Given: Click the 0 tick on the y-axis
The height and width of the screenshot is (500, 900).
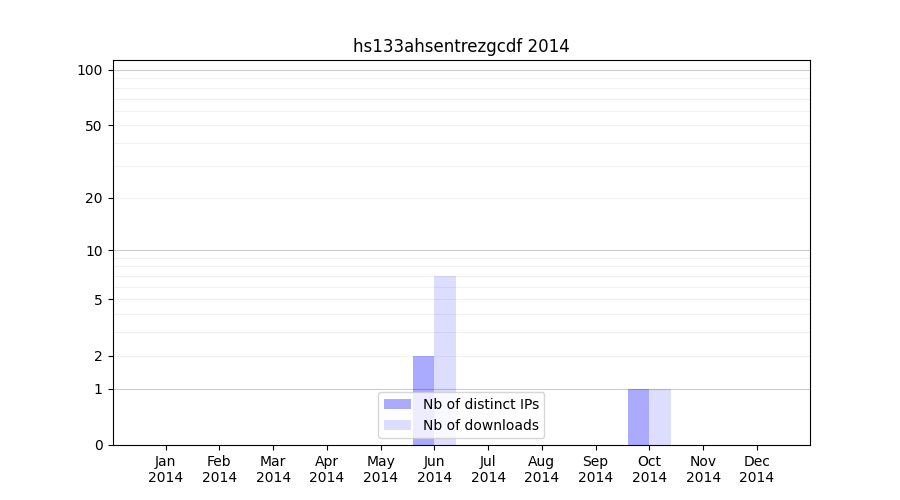Looking at the screenshot, I should [x=98, y=445].
